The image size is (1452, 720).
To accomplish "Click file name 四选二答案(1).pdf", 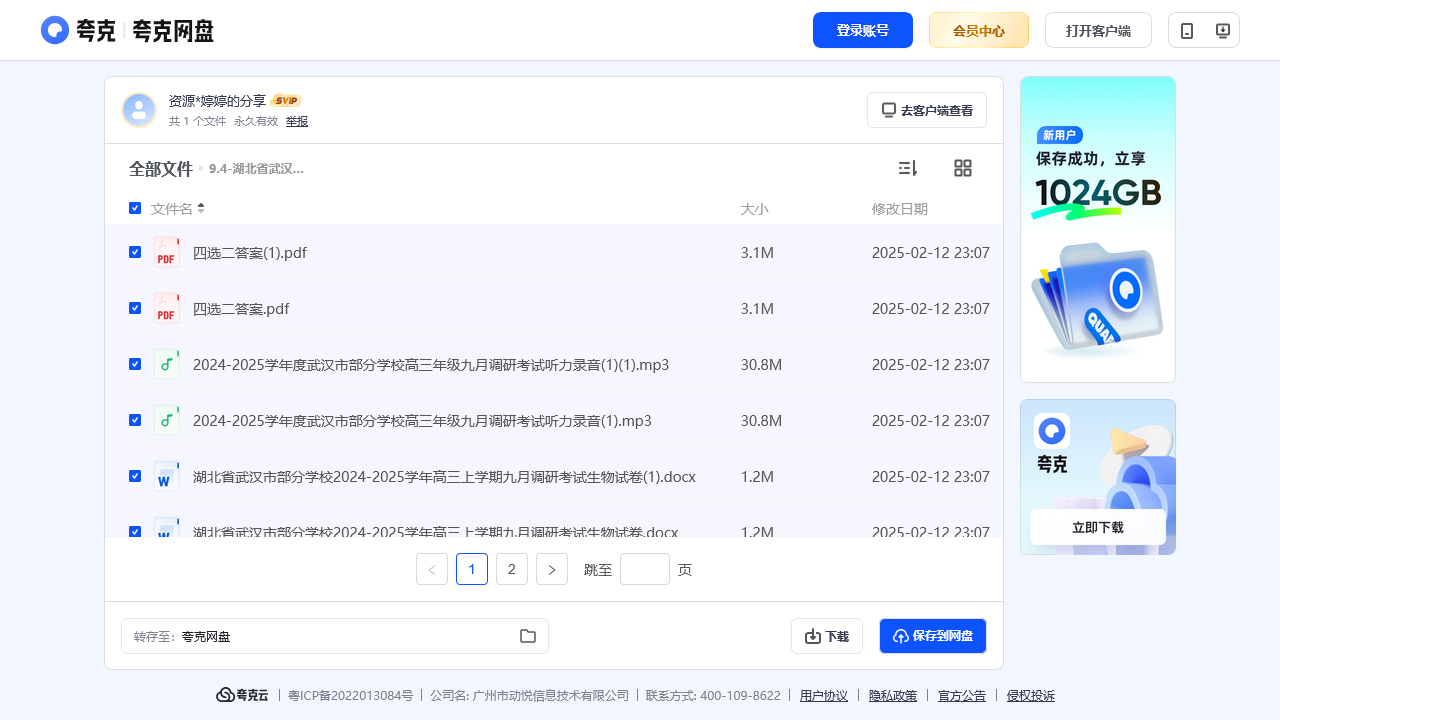I will [250, 253].
